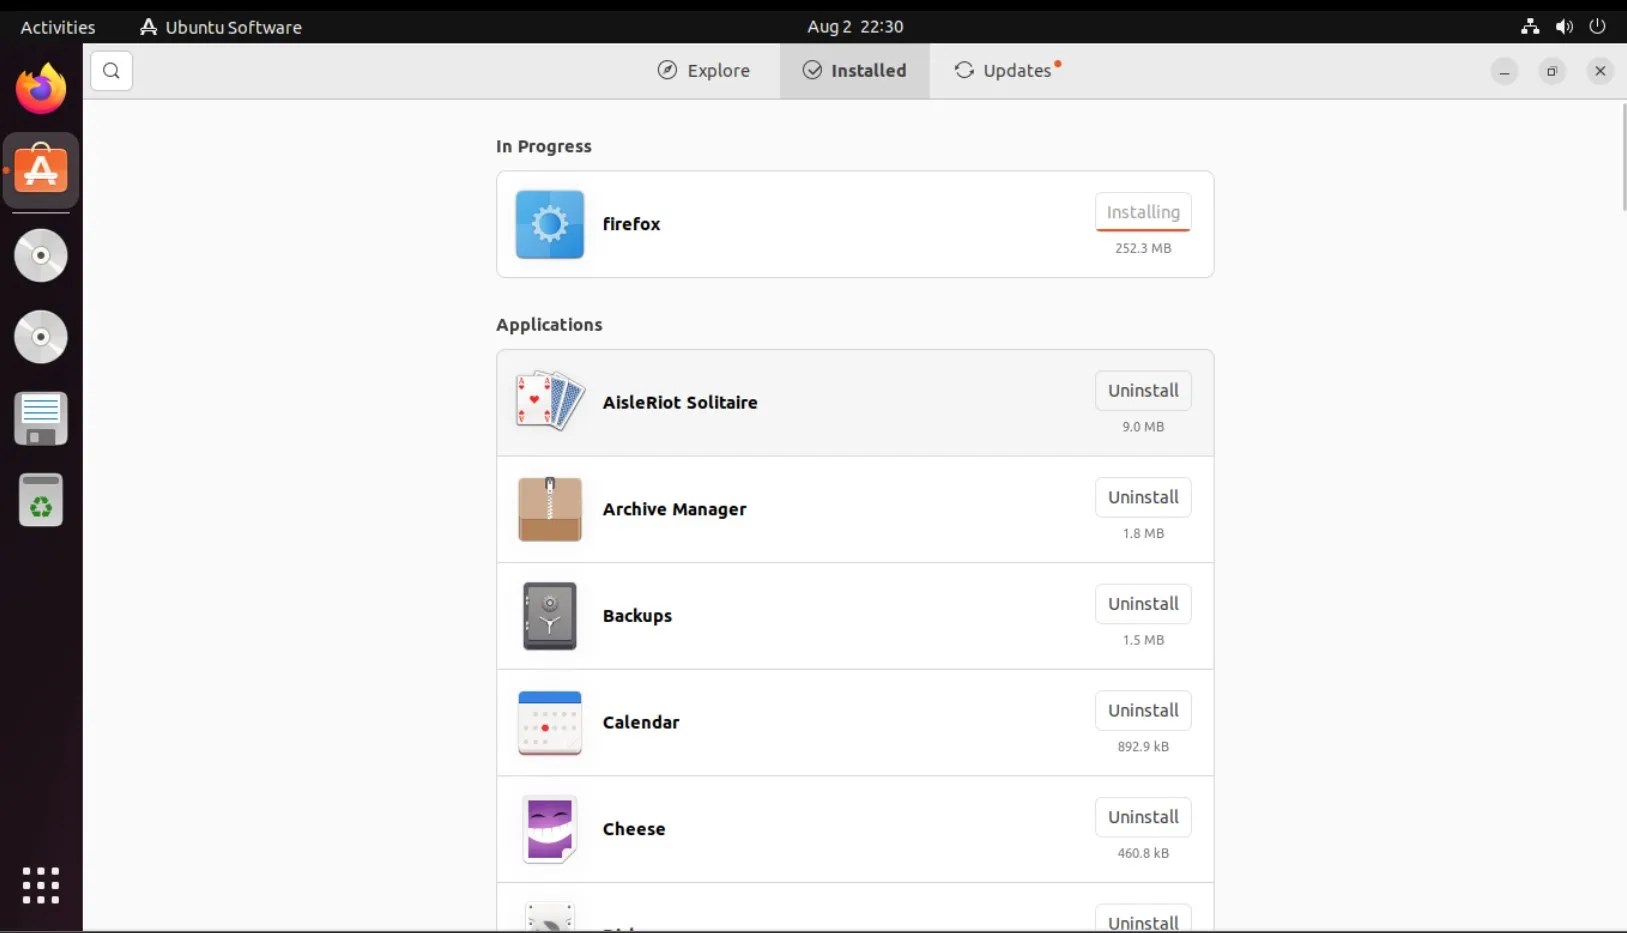Click the Ubuntu Software dock icon
This screenshot has height=933, width=1627.
coord(41,170)
